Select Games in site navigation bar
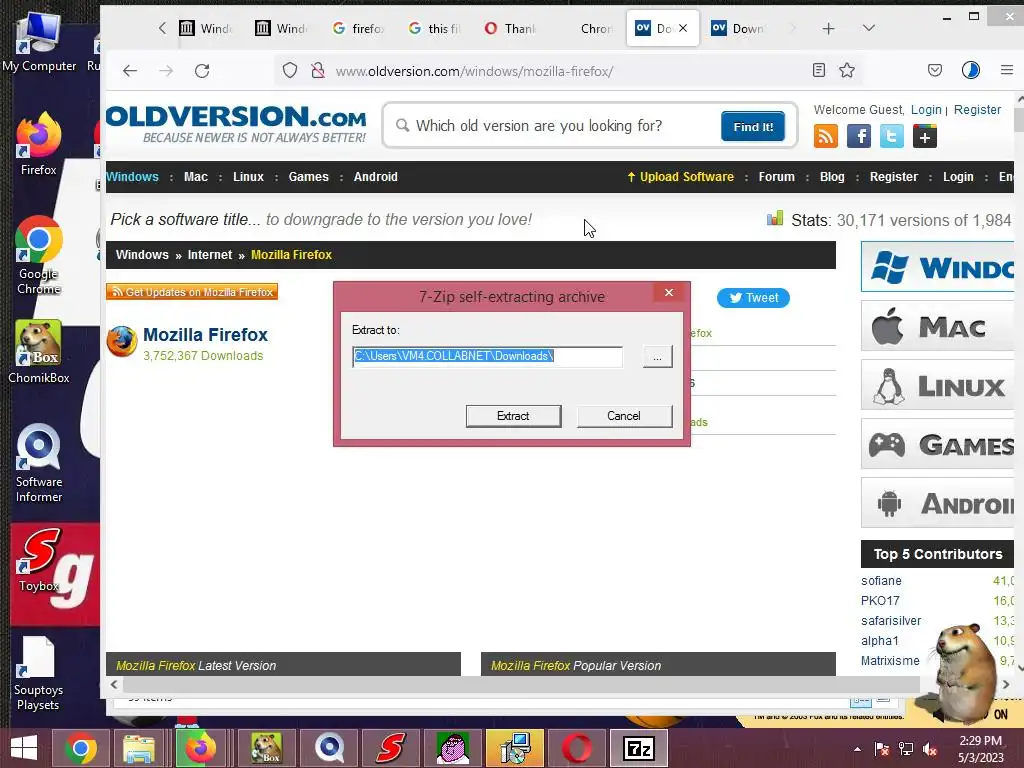Screen dimensions: 1024x768 308,177
